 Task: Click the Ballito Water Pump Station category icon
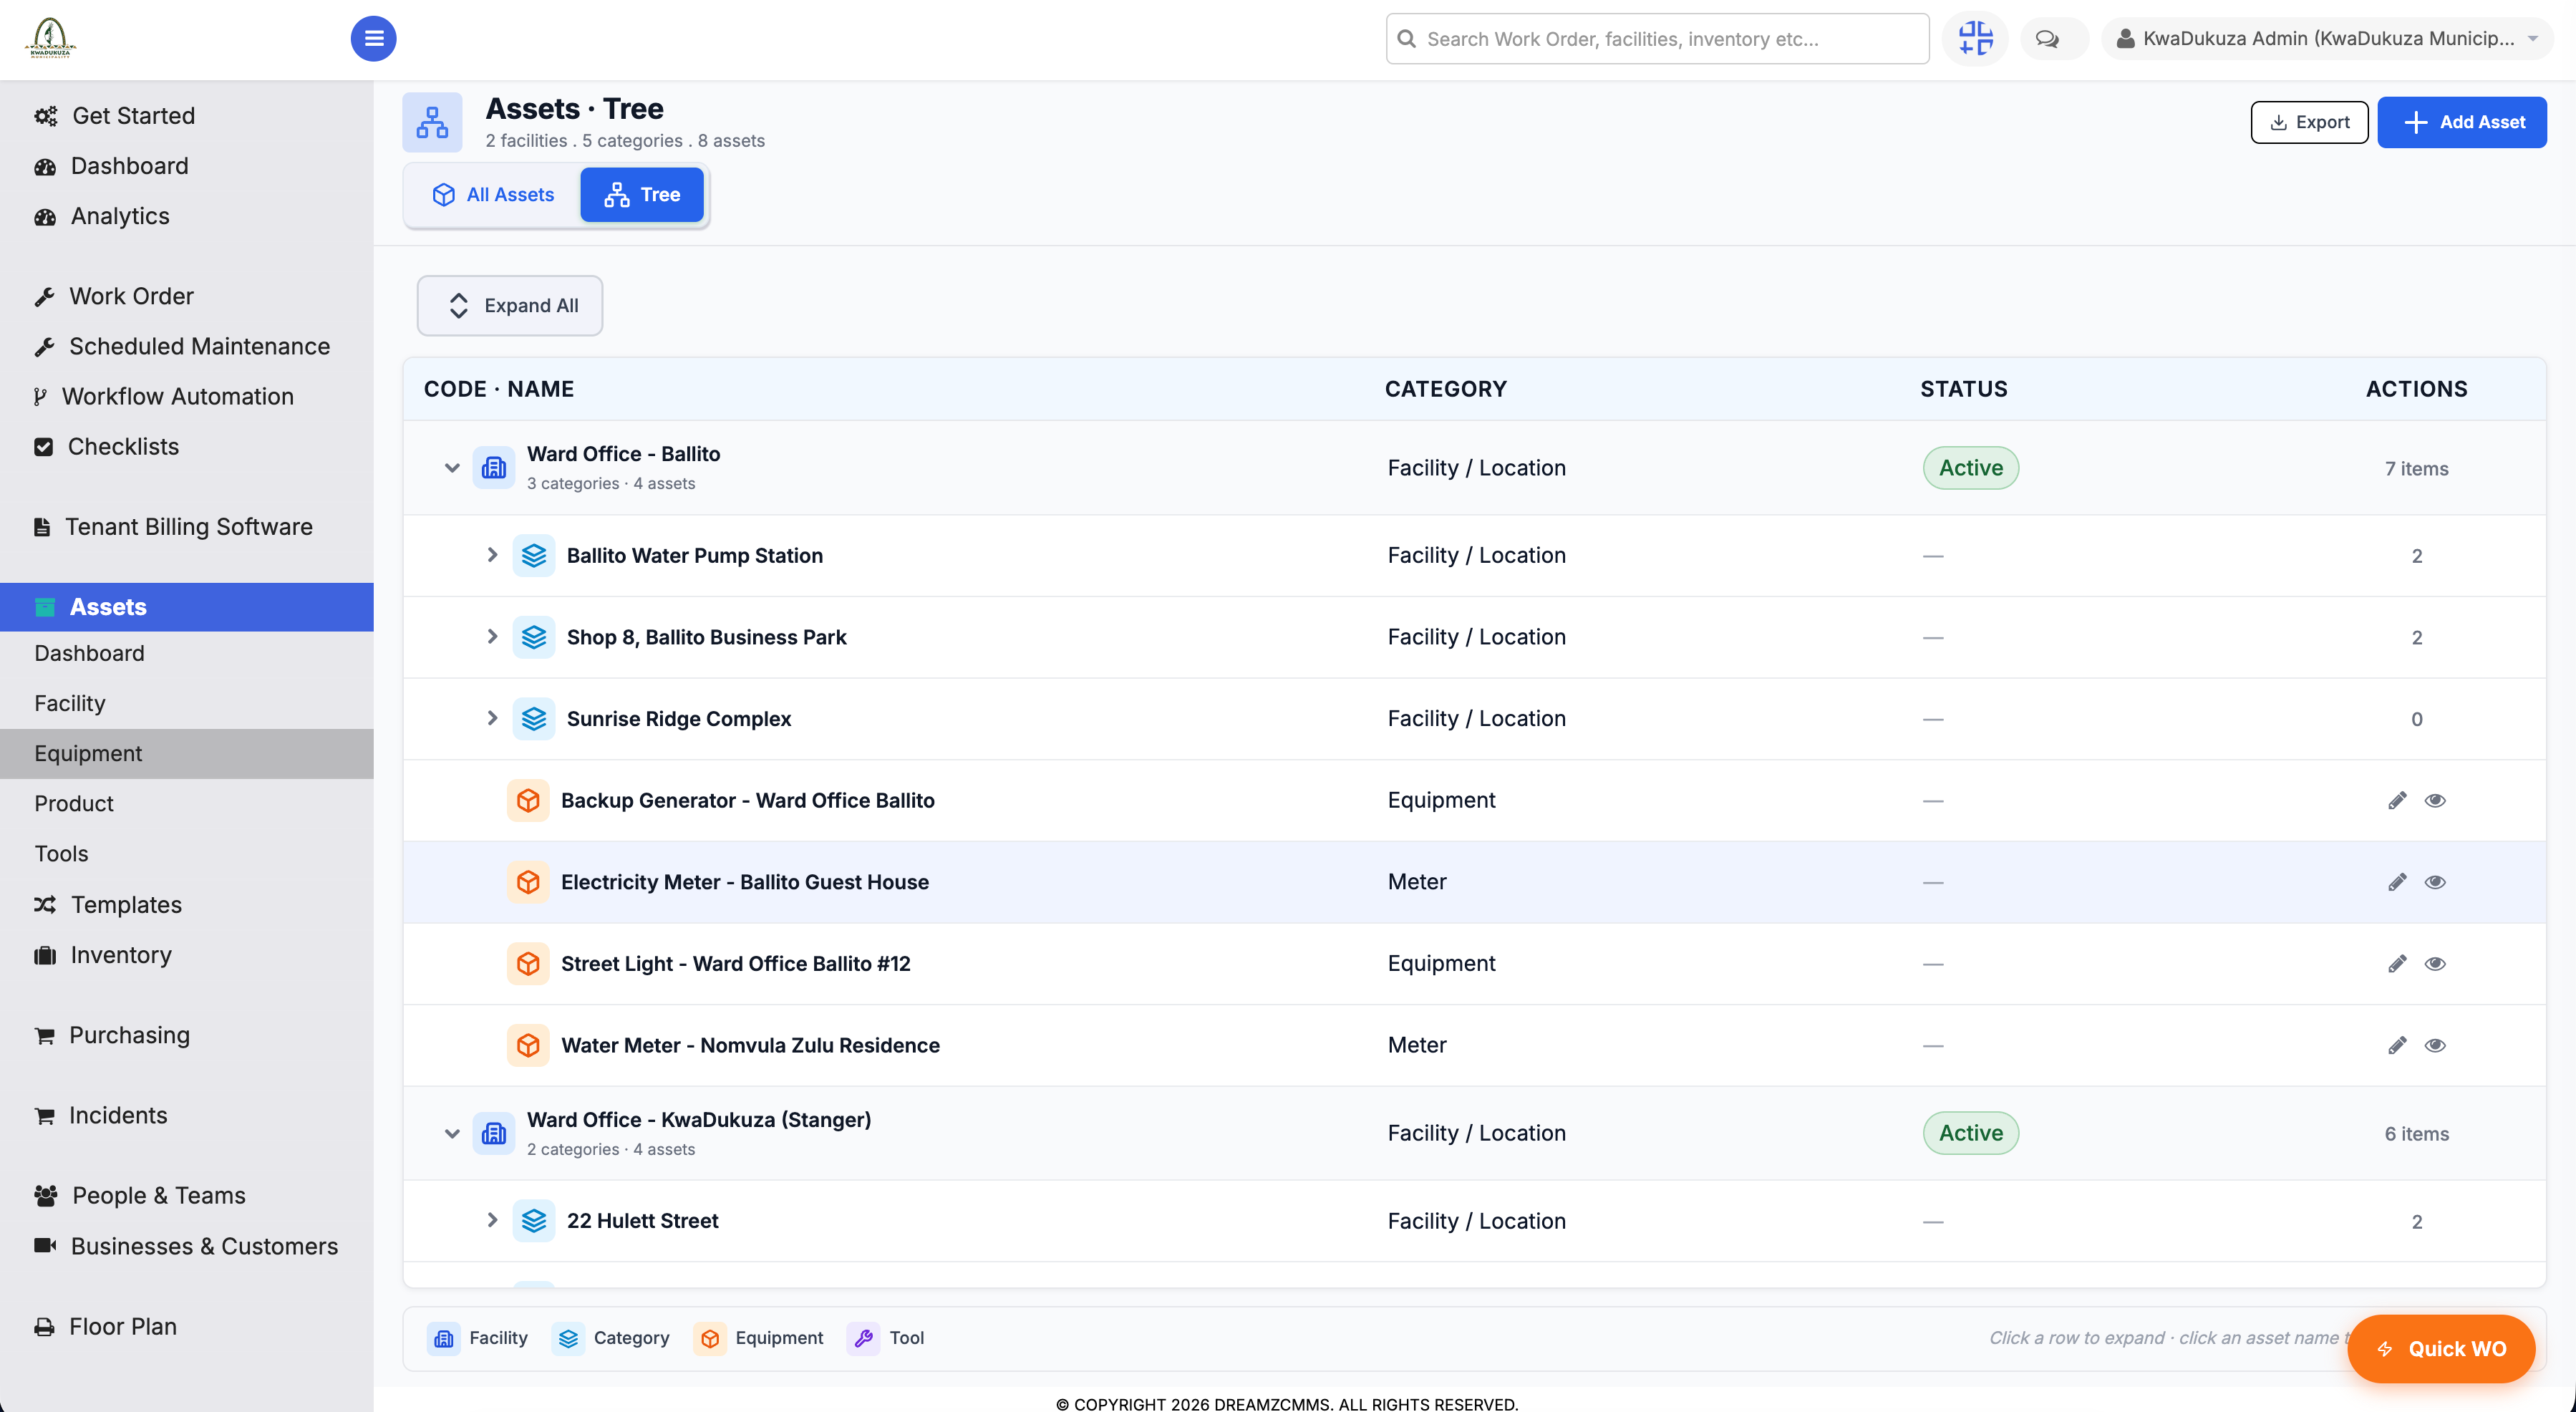tap(534, 555)
